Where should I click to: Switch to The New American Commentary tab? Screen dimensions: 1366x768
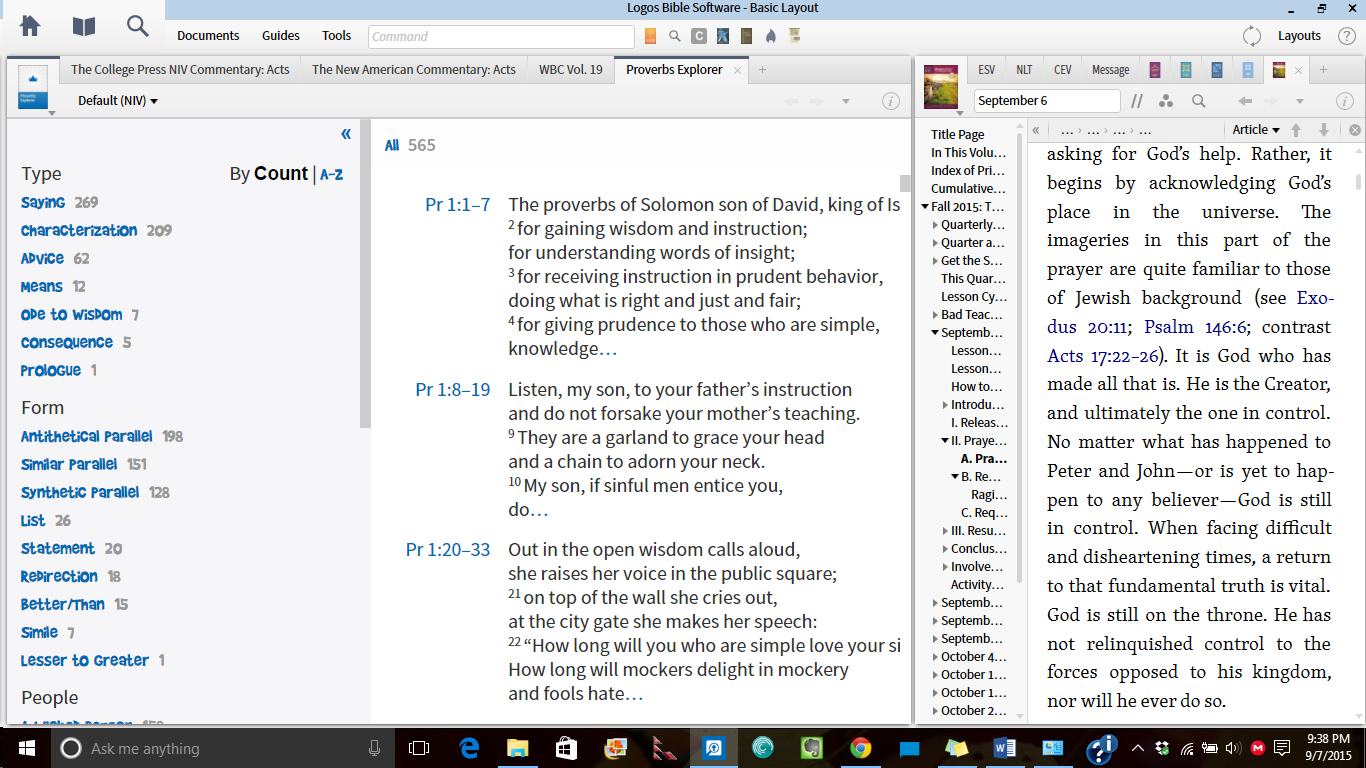point(414,70)
